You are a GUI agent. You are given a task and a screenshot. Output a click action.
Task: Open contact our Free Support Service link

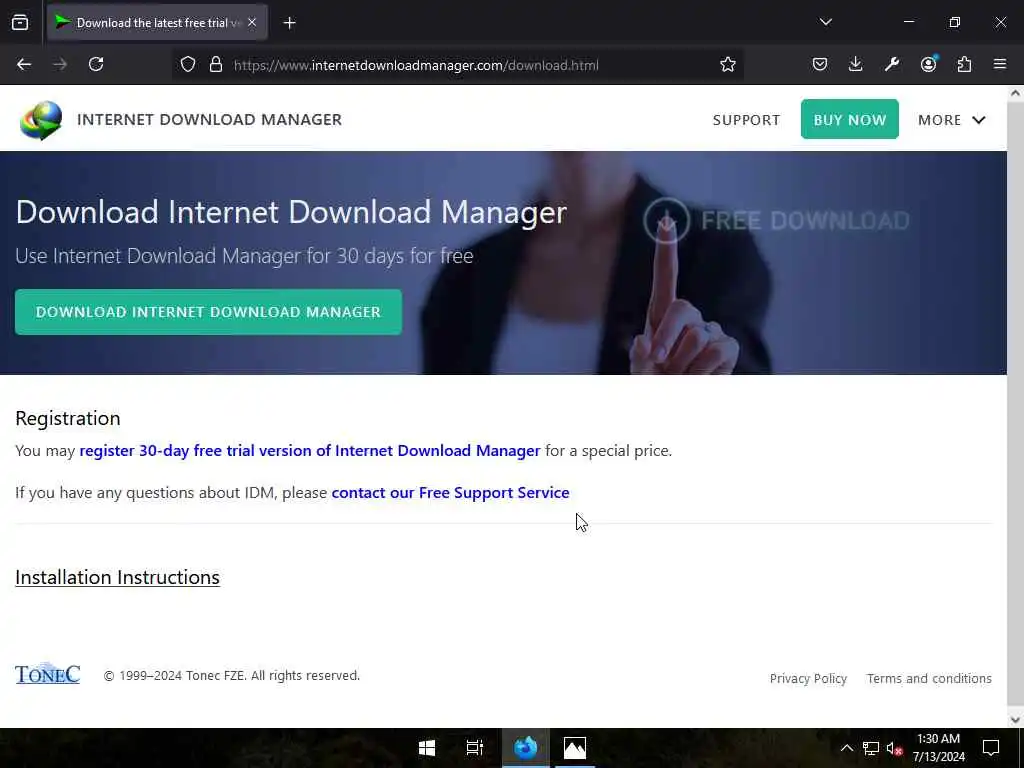point(450,492)
